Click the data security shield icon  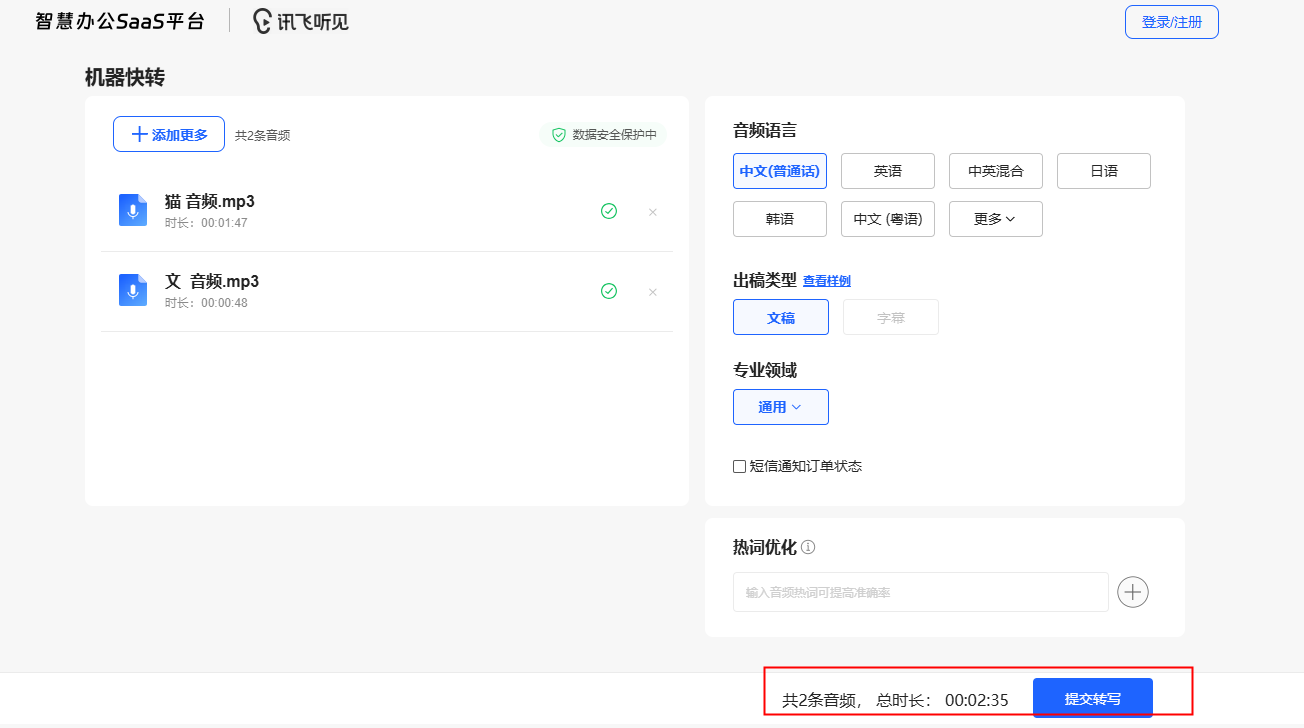(x=559, y=135)
